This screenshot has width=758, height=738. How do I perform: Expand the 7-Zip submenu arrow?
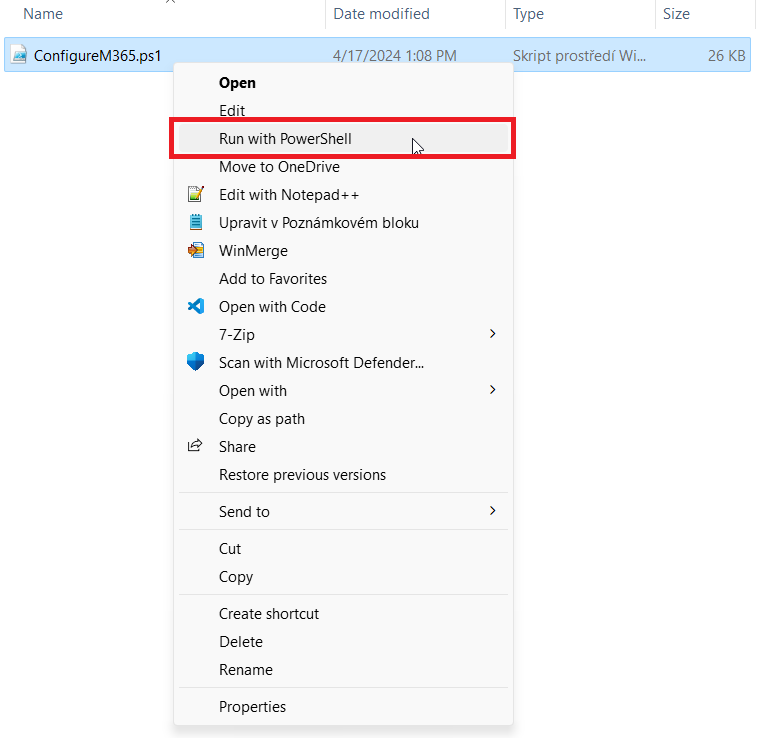coord(492,334)
